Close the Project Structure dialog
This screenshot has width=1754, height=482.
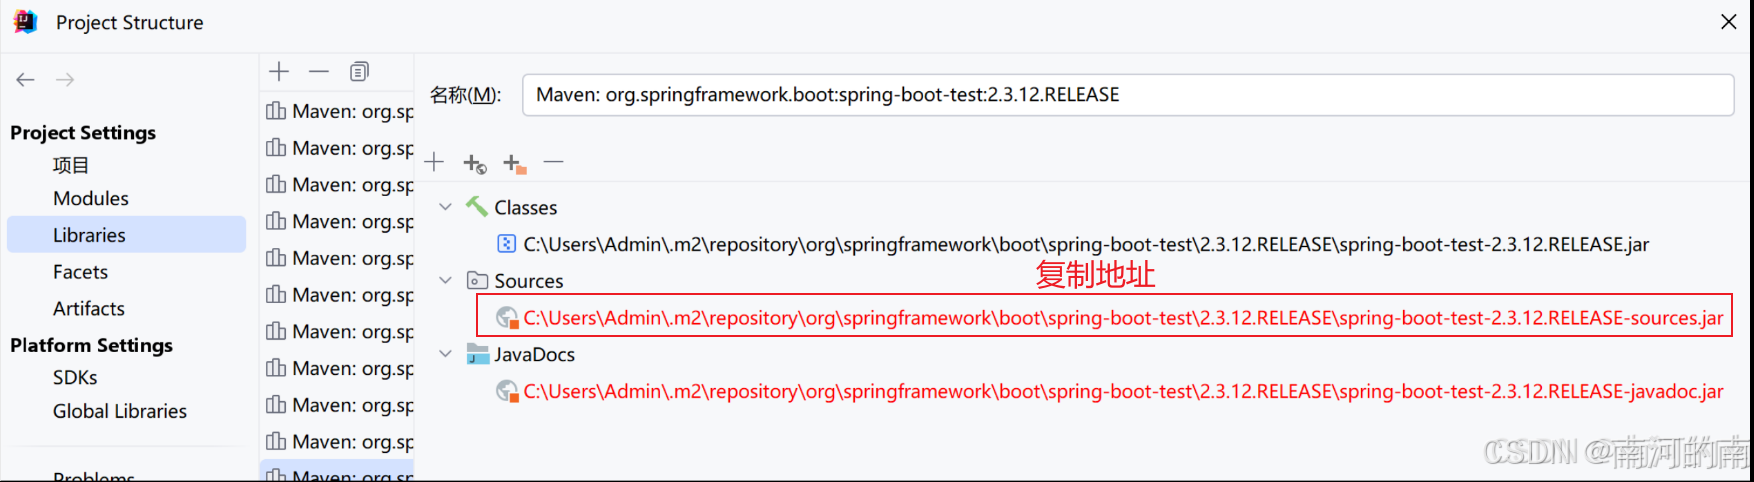(x=1728, y=22)
